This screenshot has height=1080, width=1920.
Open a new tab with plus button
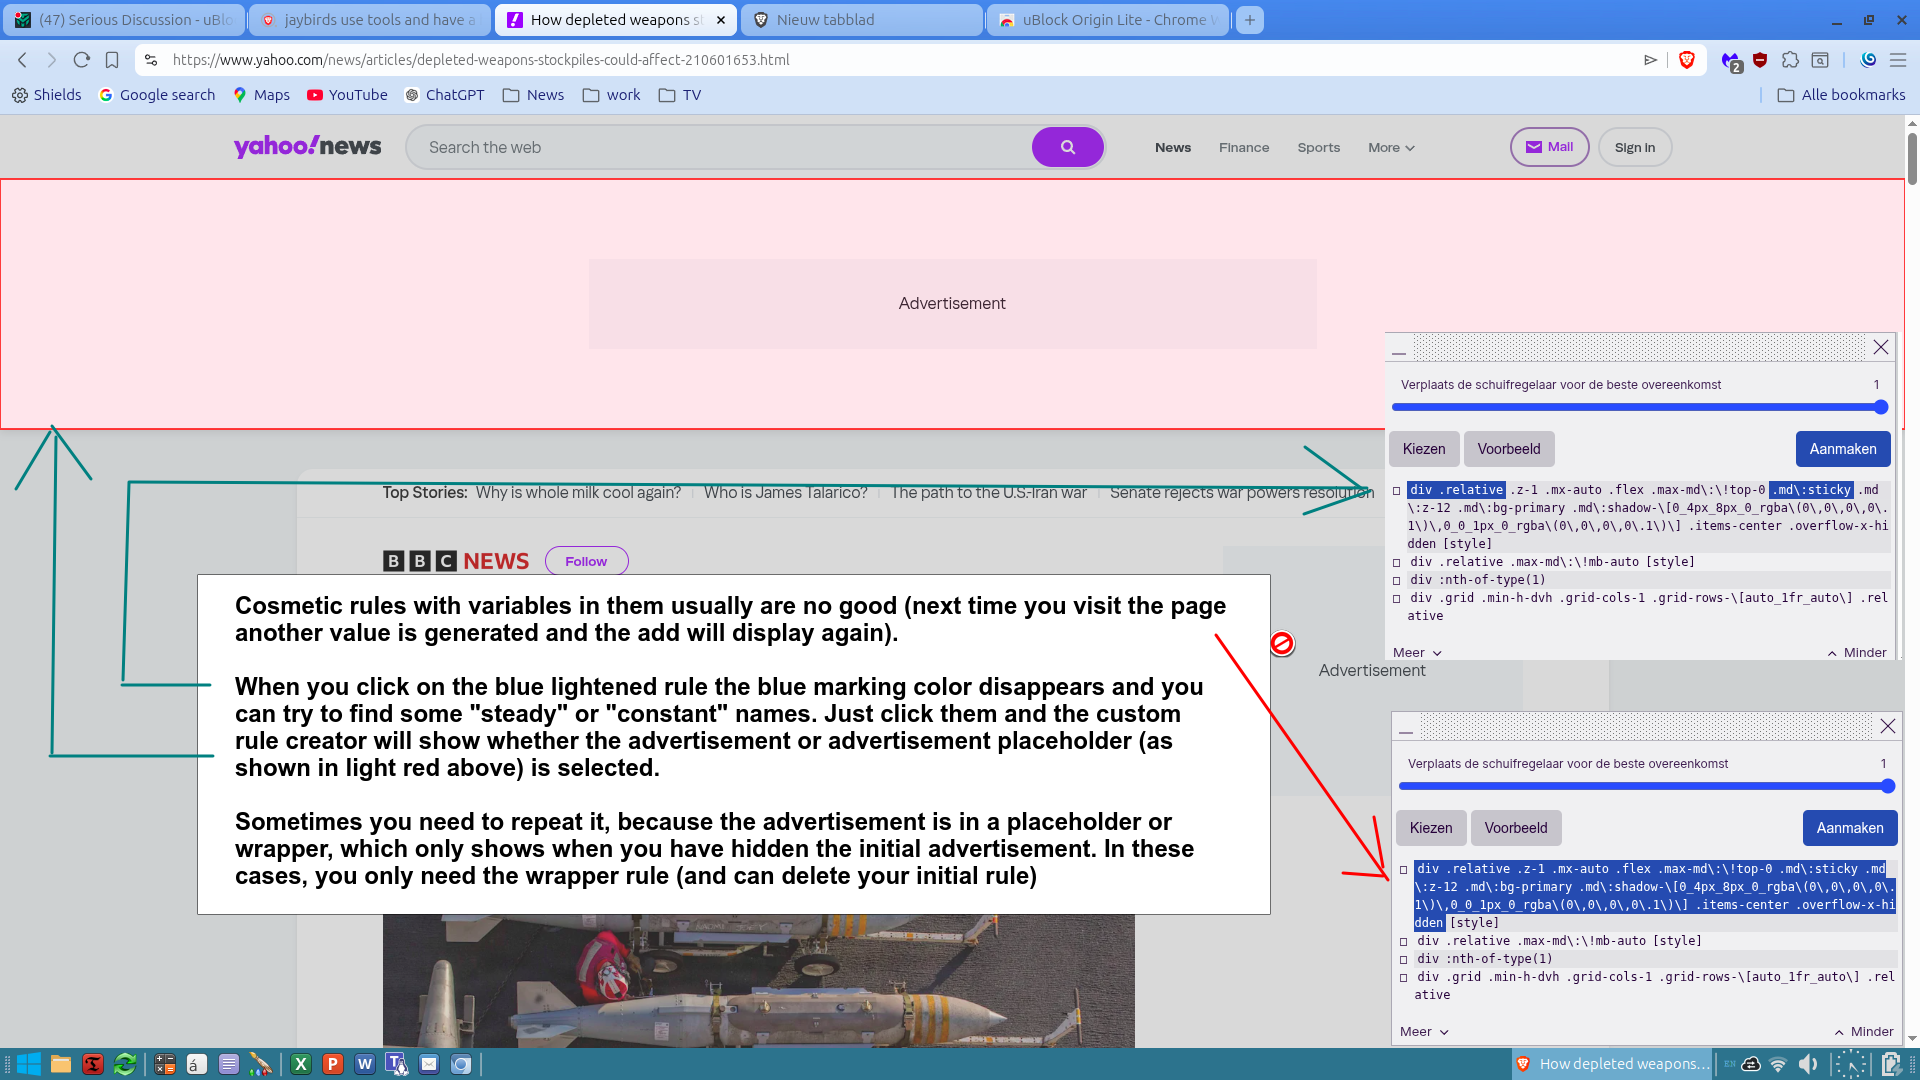pyautogui.click(x=1249, y=20)
